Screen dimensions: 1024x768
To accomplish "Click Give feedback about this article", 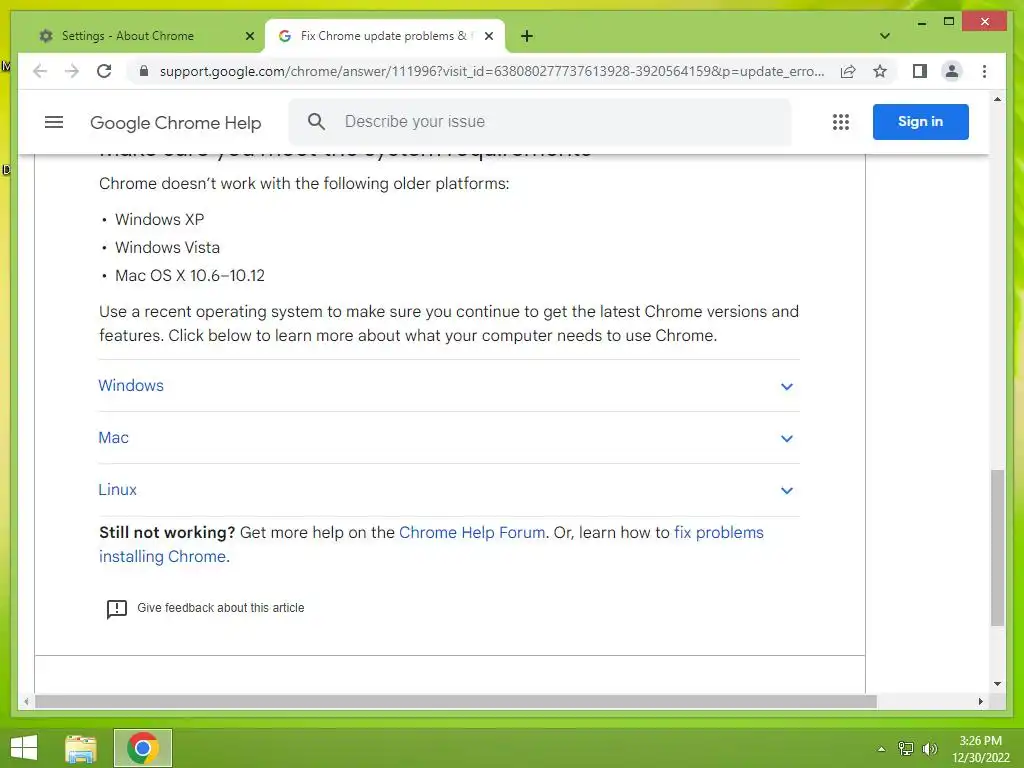I will coord(221,608).
